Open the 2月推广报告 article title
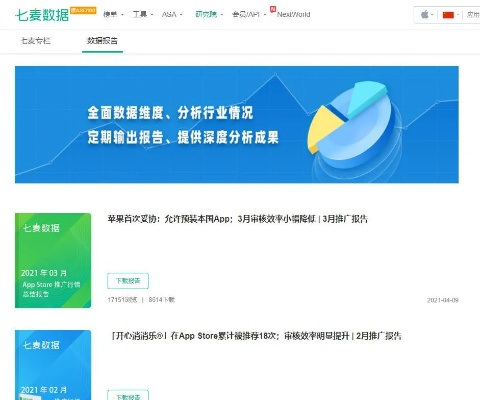Image resolution: width=480 pixels, height=400 pixels. pyautogui.click(x=256, y=336)
